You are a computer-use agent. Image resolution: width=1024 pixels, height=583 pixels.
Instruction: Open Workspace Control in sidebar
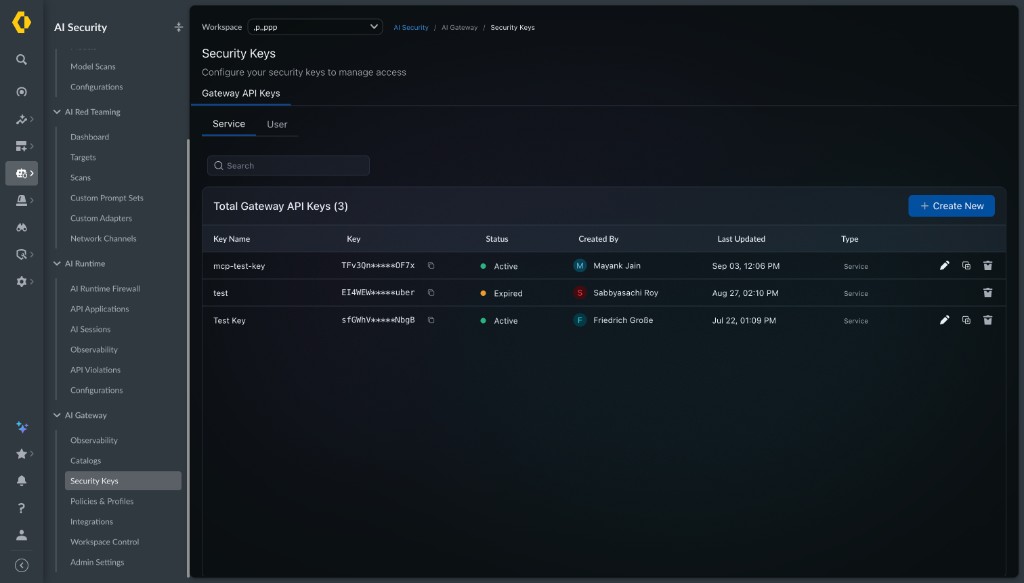click(104, 541)
